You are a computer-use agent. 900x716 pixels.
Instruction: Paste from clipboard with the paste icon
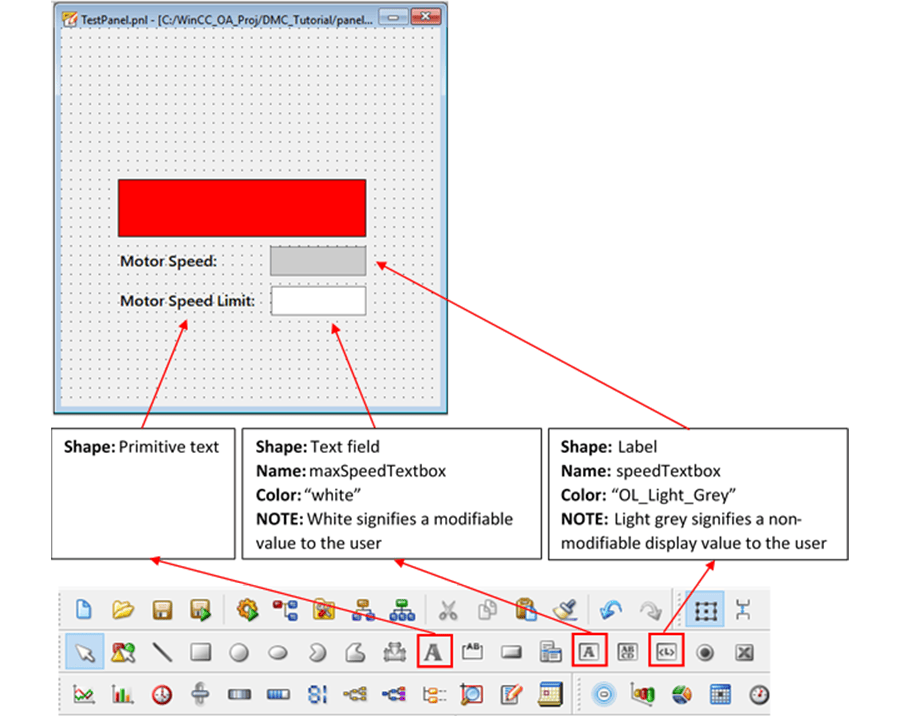[526, 609]
